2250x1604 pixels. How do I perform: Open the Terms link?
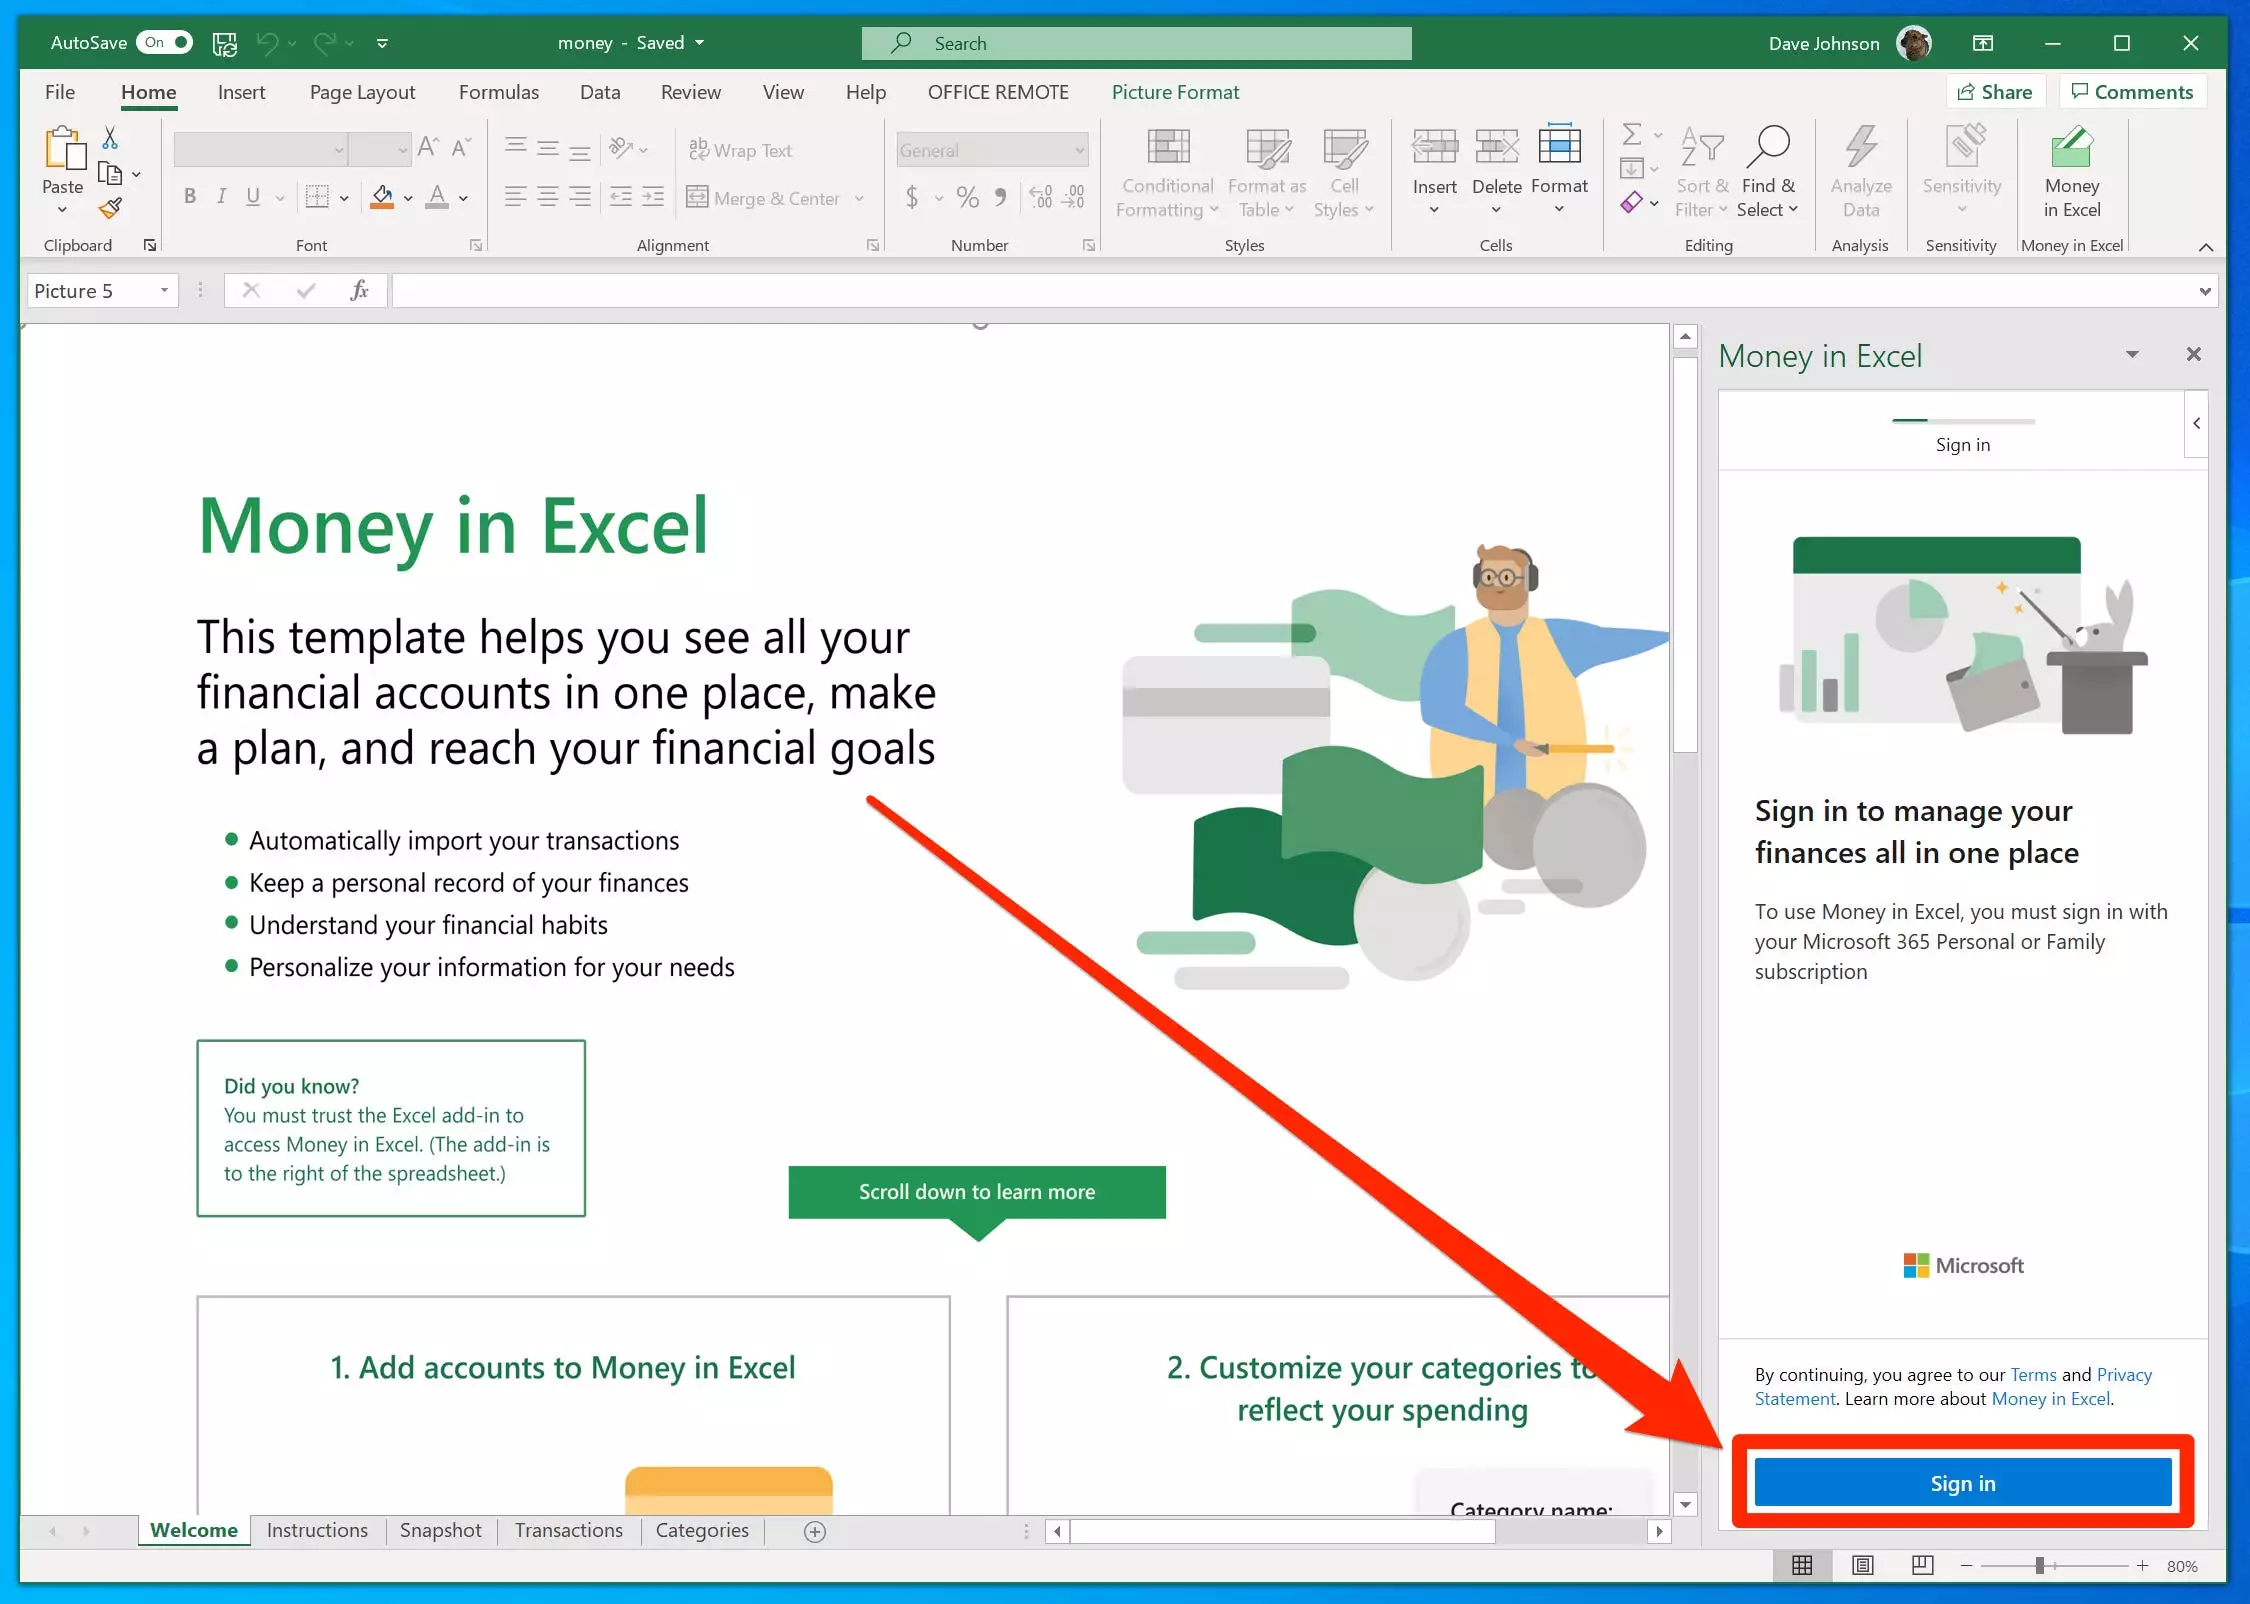pos(2033,1374)
